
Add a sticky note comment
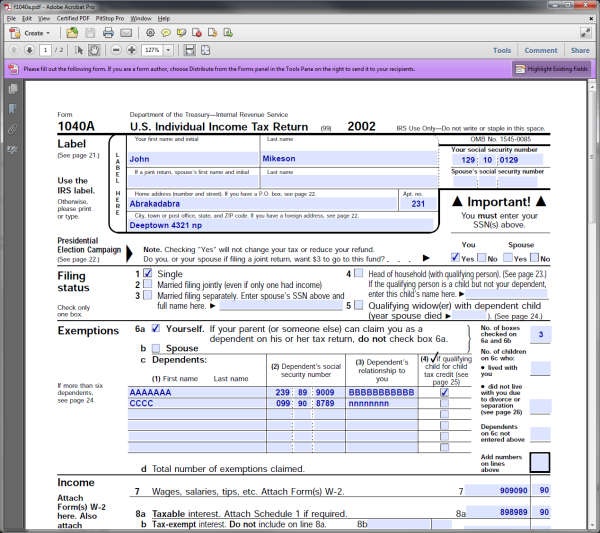pyautogui.click(x=166, y=33)
